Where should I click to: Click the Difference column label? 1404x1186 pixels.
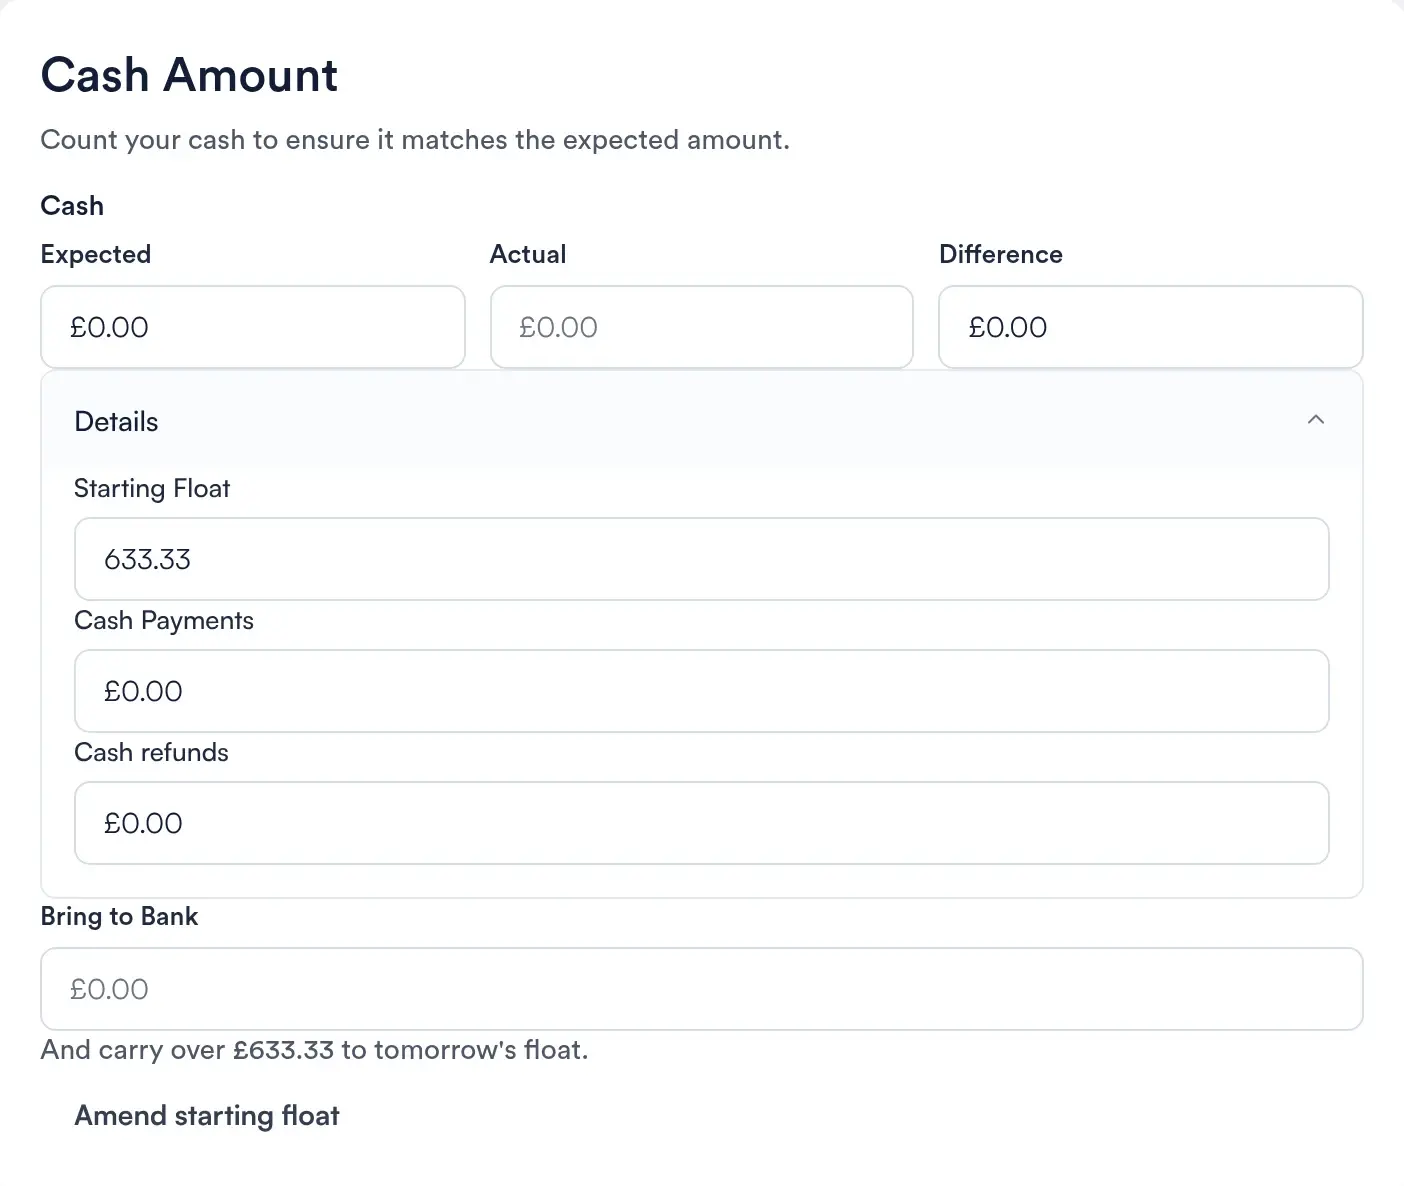click(1001, 254)
